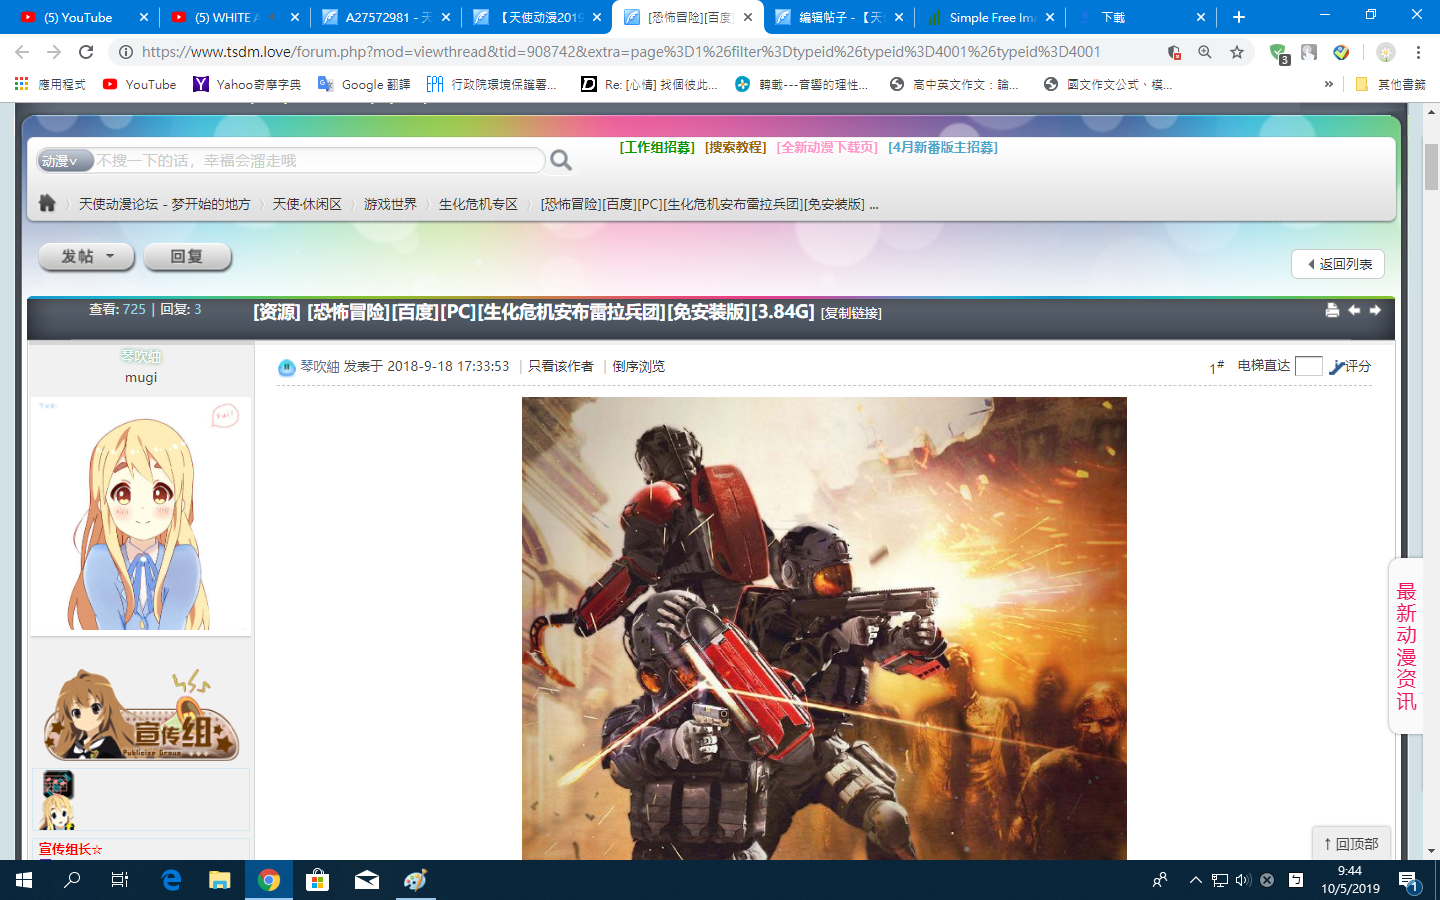Open the Paint app from taskbar

tap(415, 880)
